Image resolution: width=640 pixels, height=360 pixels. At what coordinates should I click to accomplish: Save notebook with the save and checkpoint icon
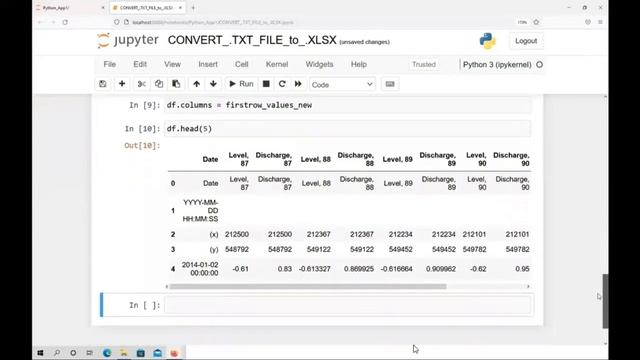pyautogui.click(x=102, y=84)
